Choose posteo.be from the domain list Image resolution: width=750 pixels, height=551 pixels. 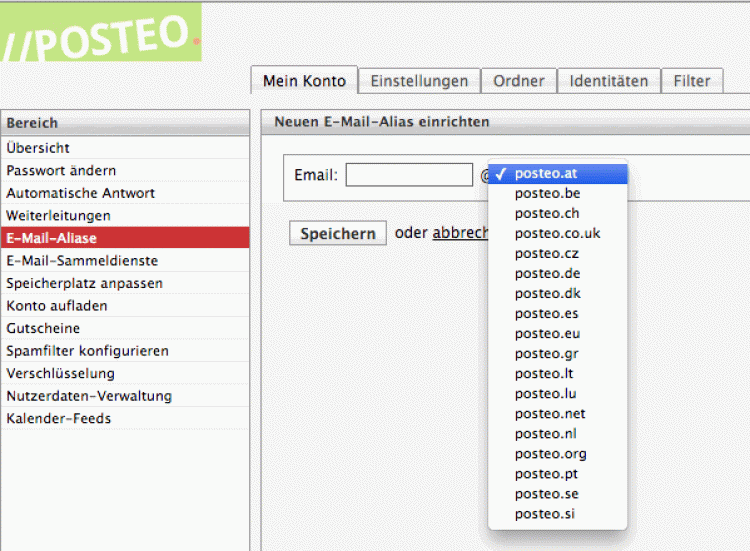coord(558,193)
